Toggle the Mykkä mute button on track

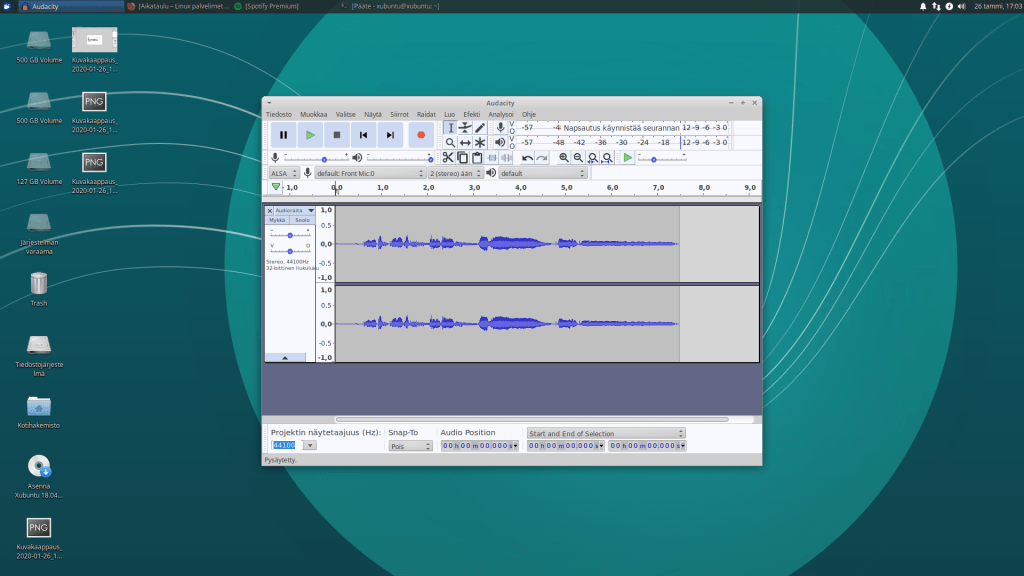(x=277, y=220)
